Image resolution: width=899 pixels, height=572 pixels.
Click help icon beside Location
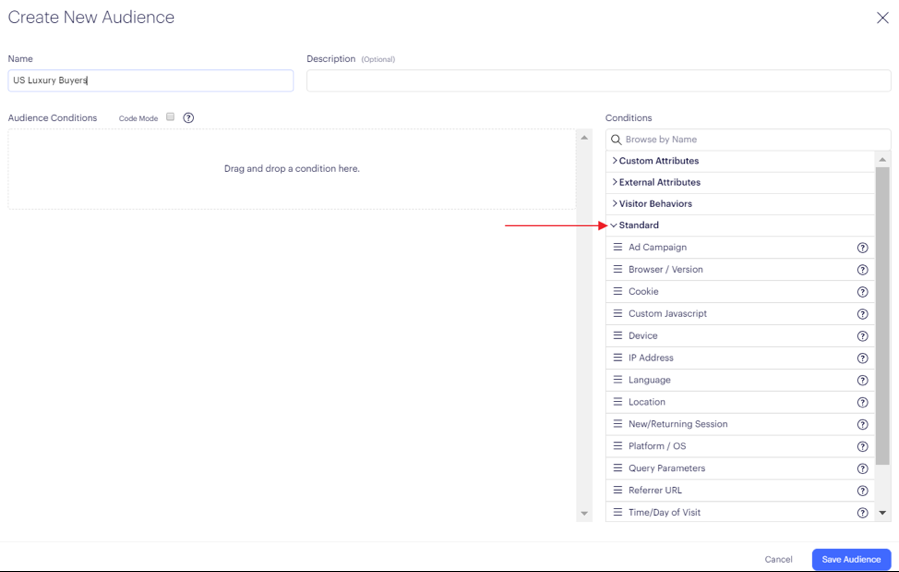pyautogui.click(x=862, y=402)
